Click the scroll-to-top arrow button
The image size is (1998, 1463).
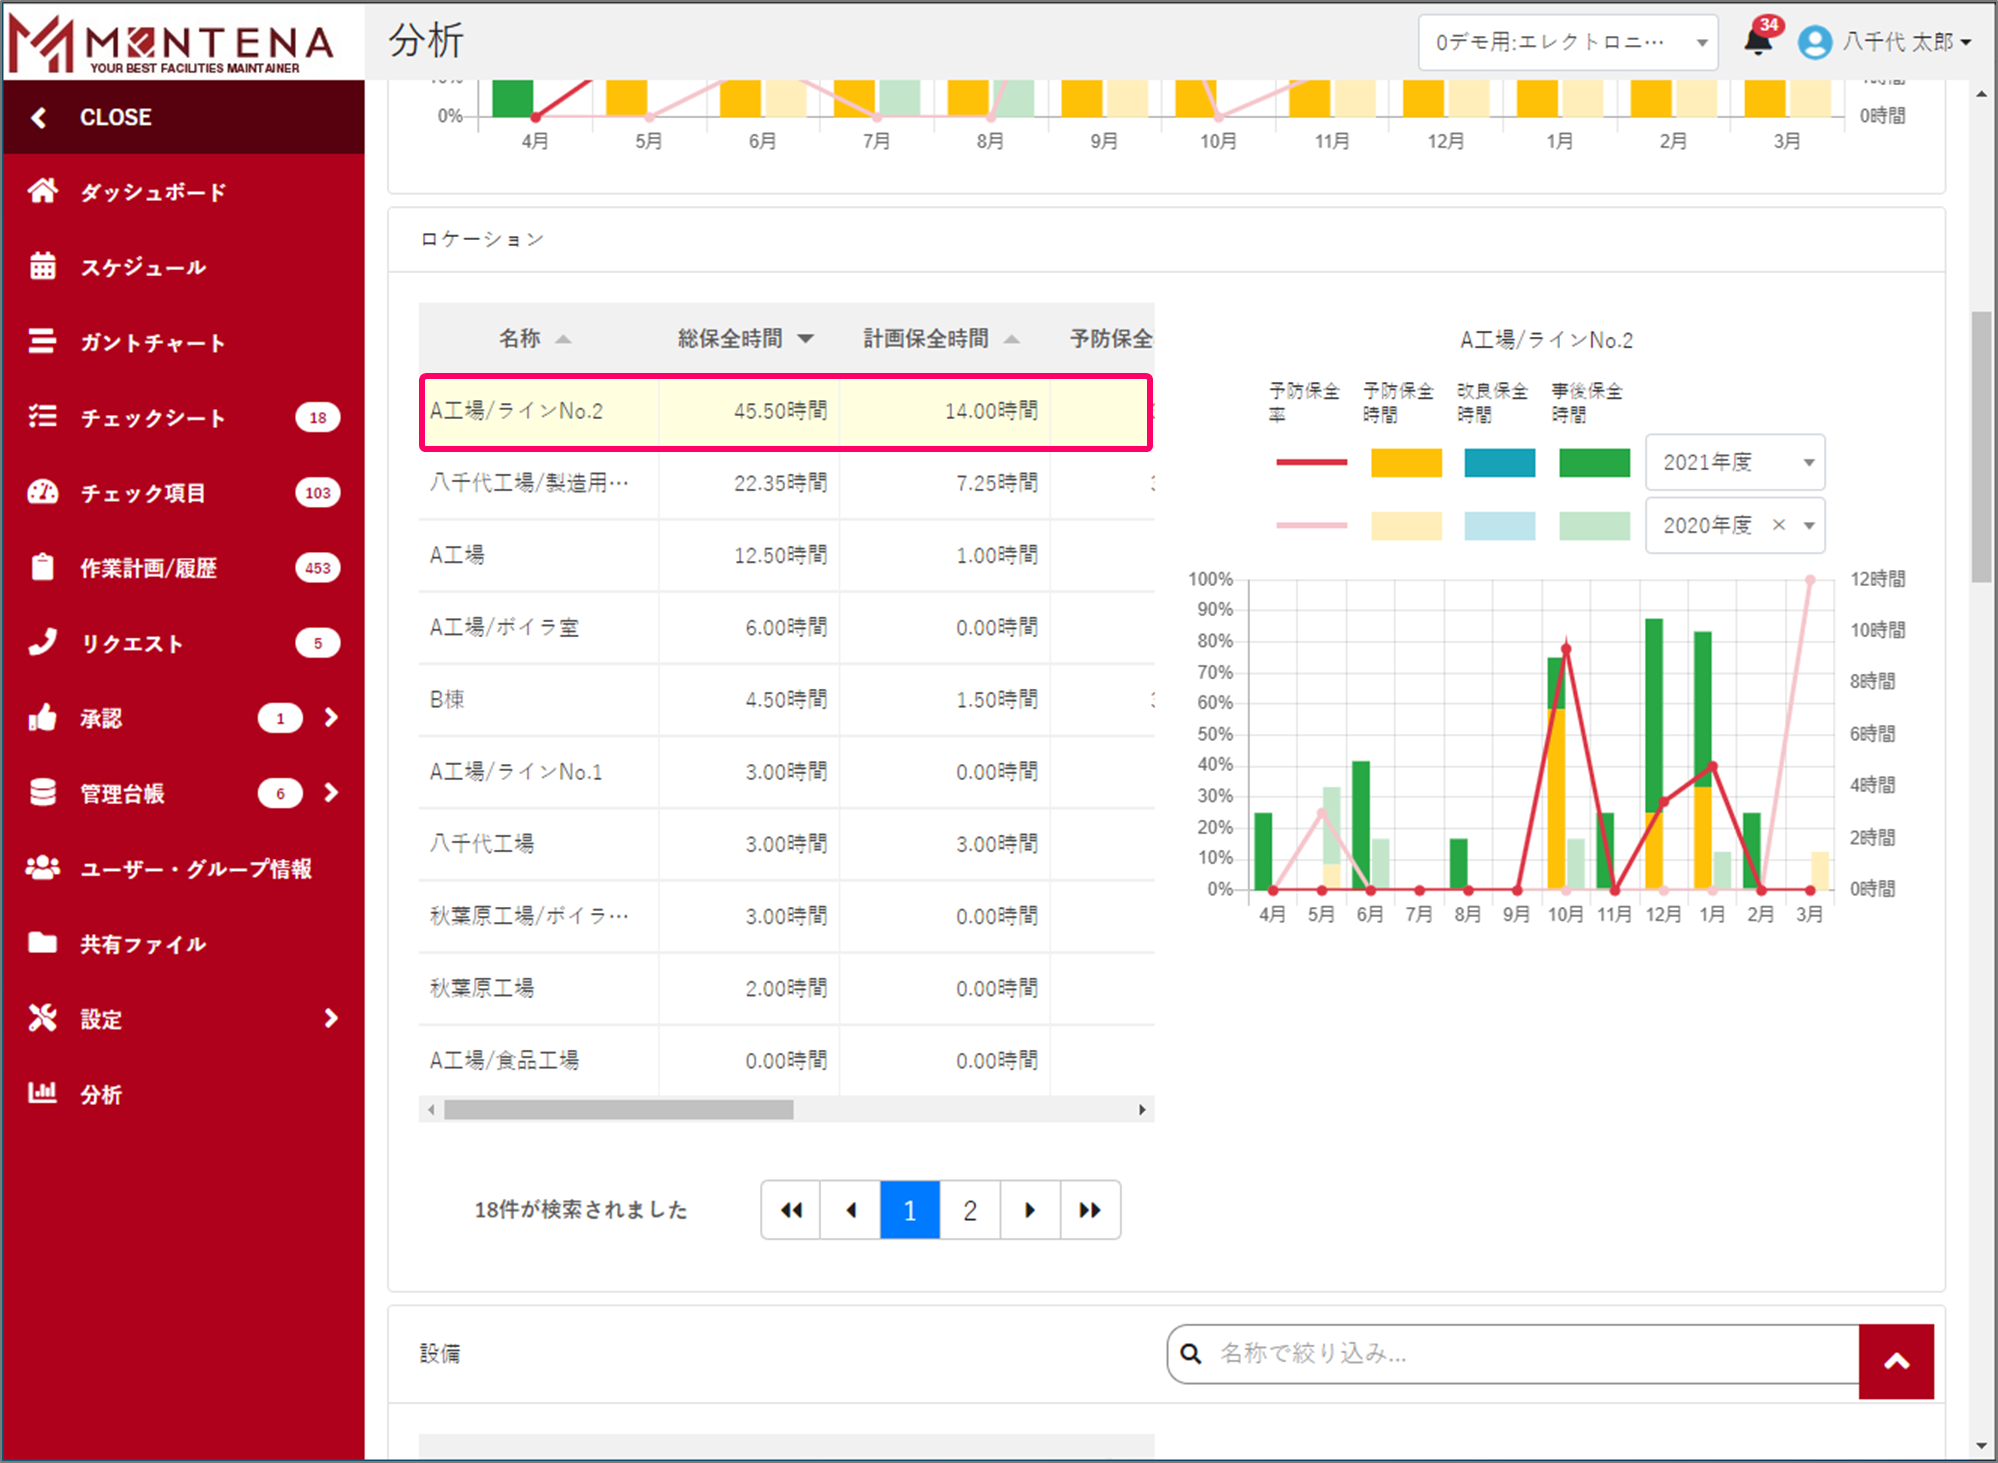pos(1896,1361)
